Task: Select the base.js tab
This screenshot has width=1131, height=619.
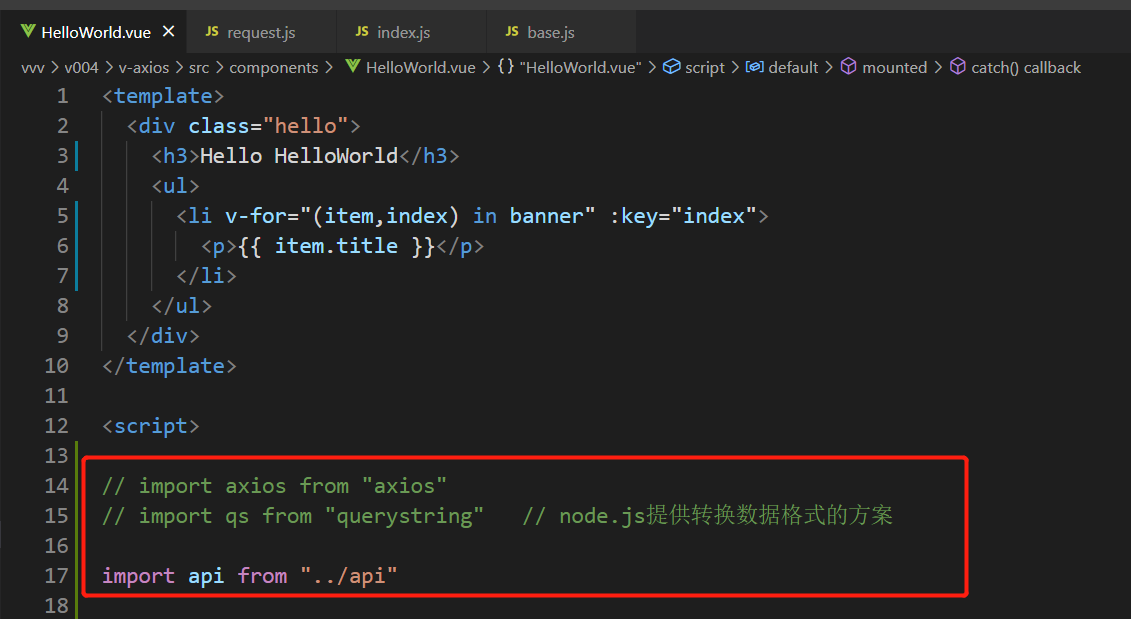Action: tap(550, 32)
